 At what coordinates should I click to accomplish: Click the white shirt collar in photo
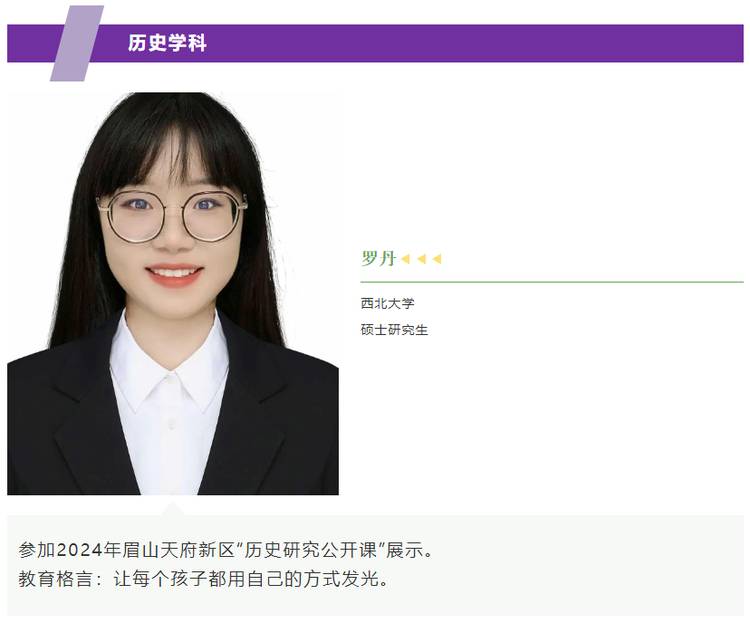coord(169,366)
